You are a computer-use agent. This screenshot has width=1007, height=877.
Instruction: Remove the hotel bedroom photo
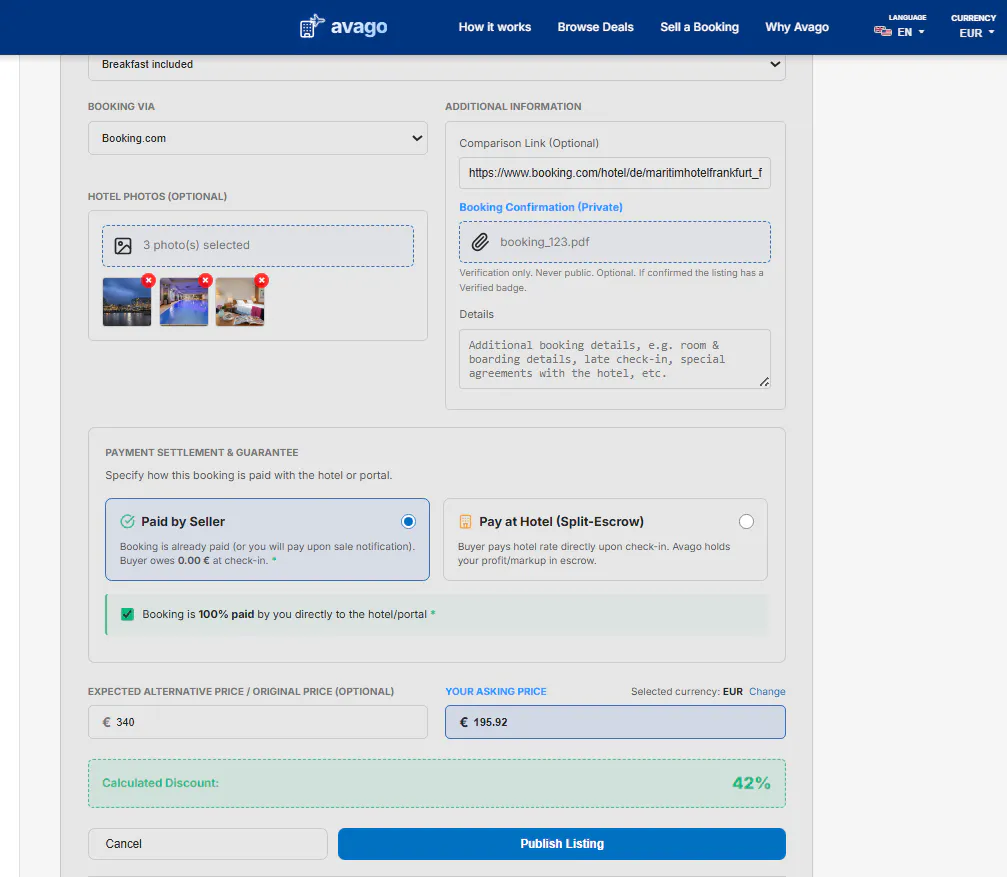[x=261, y=280]
